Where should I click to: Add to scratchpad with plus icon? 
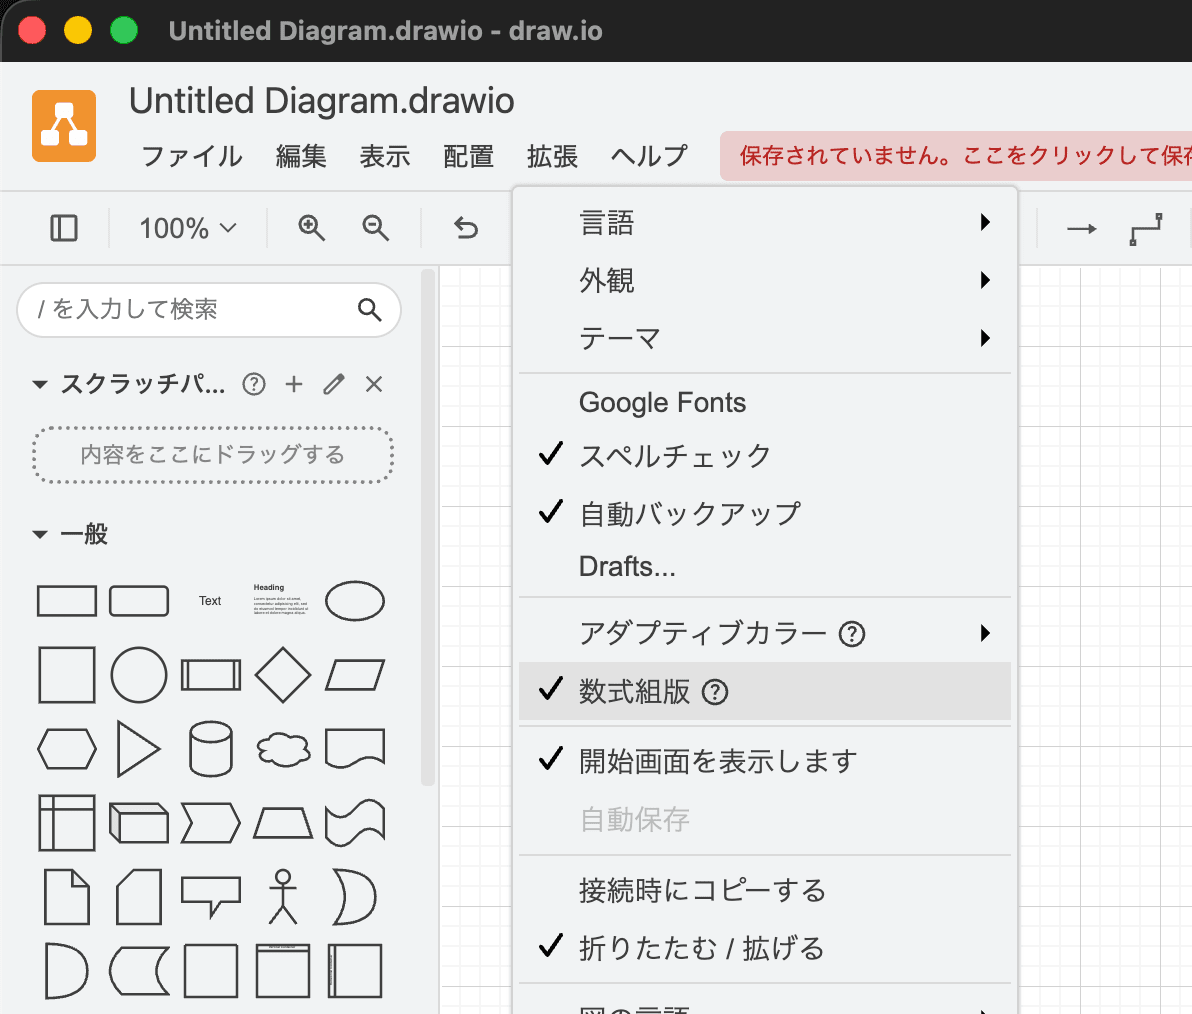point(294,385)
